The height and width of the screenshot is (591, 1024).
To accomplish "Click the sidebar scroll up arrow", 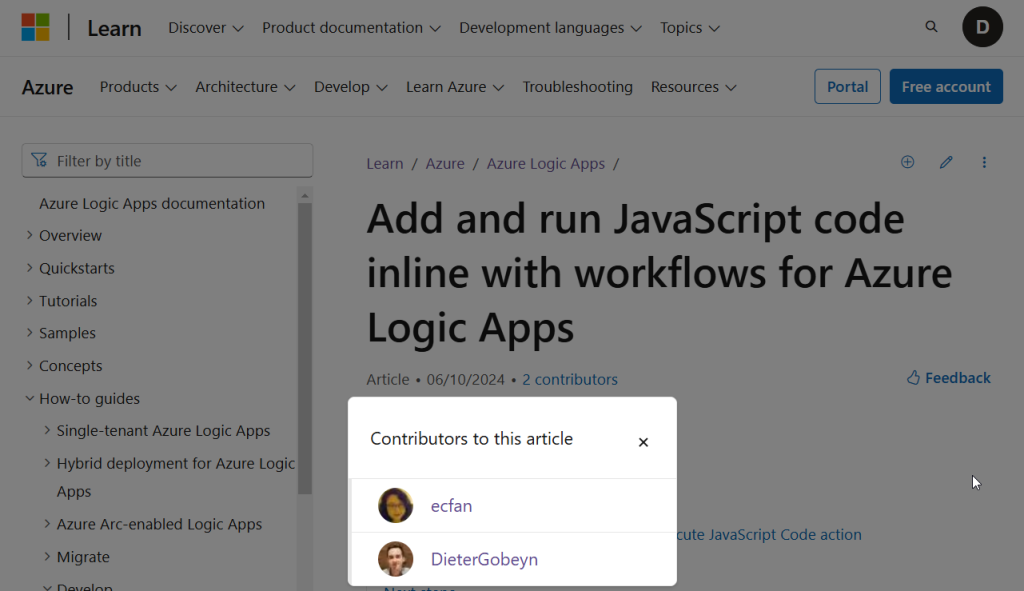I will (305, 195).
